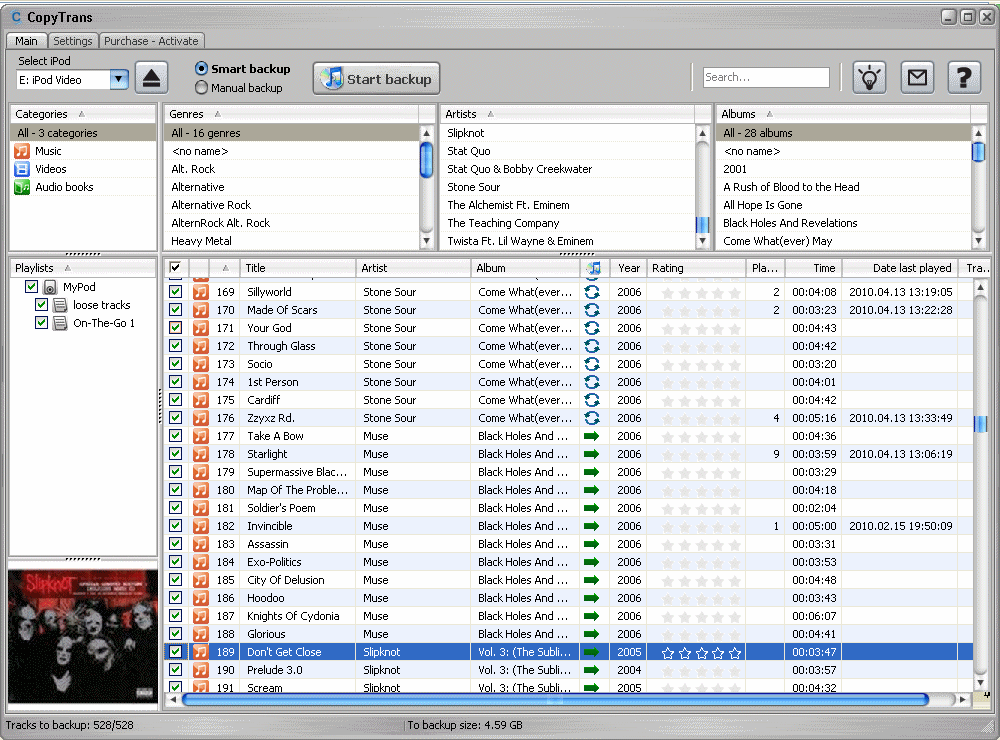
Task: Sort tracks by Time column header
Action: pyautogui.click(x=813, y=268)
